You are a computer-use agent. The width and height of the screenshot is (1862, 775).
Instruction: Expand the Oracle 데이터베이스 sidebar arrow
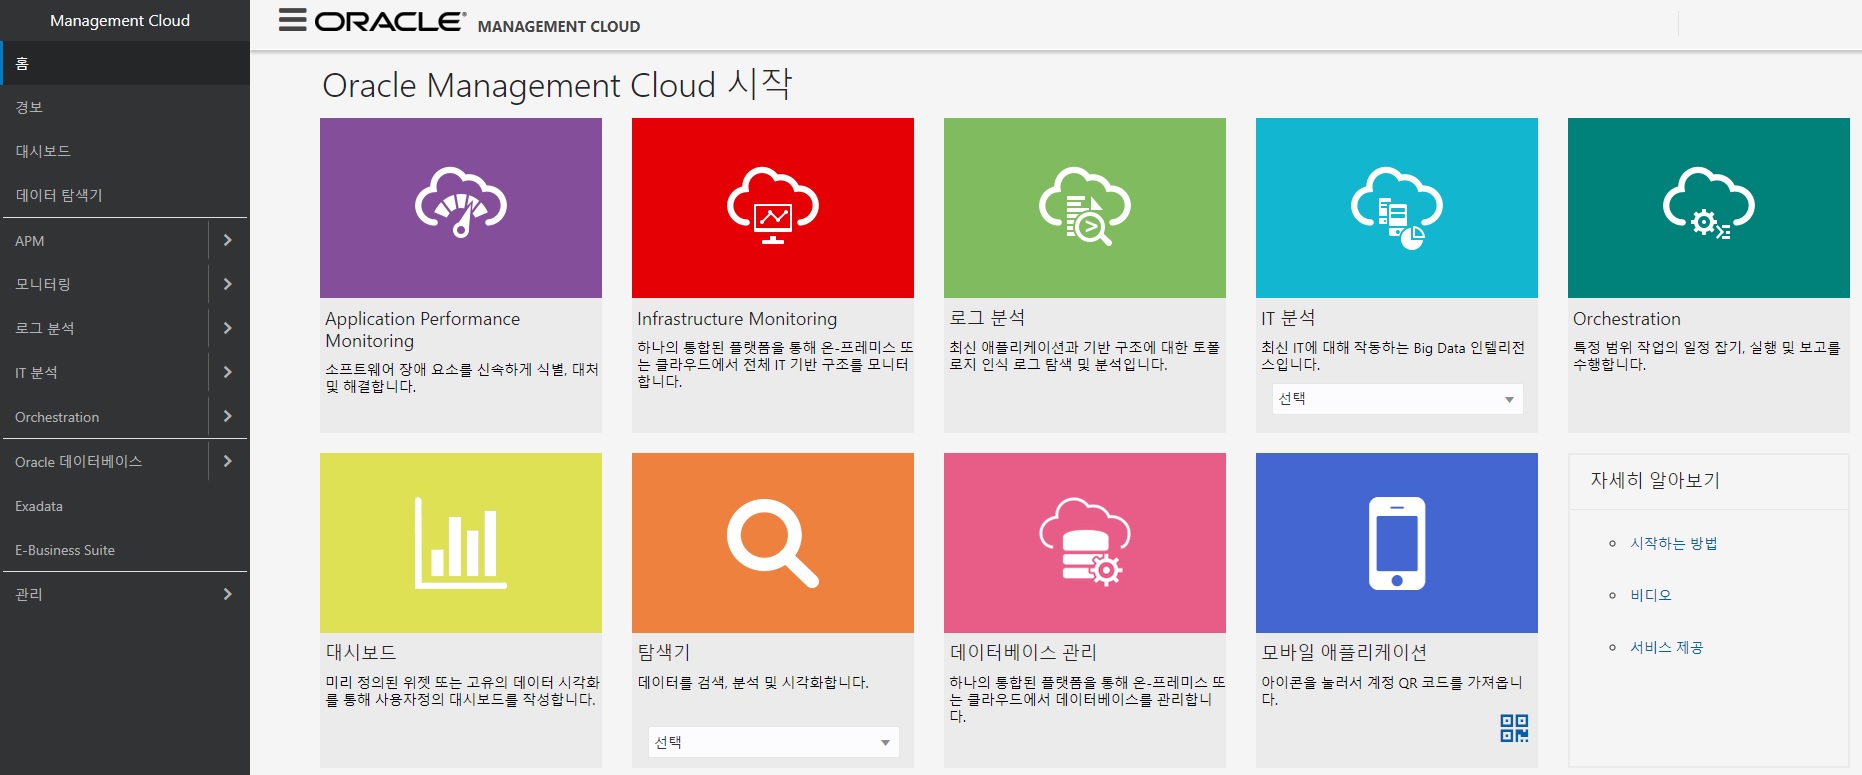(x=228, y=461)
